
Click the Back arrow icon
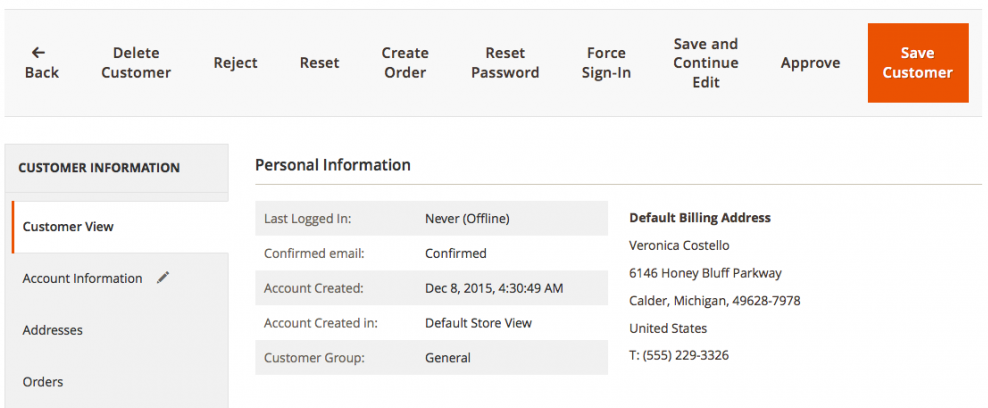[38, 53]
